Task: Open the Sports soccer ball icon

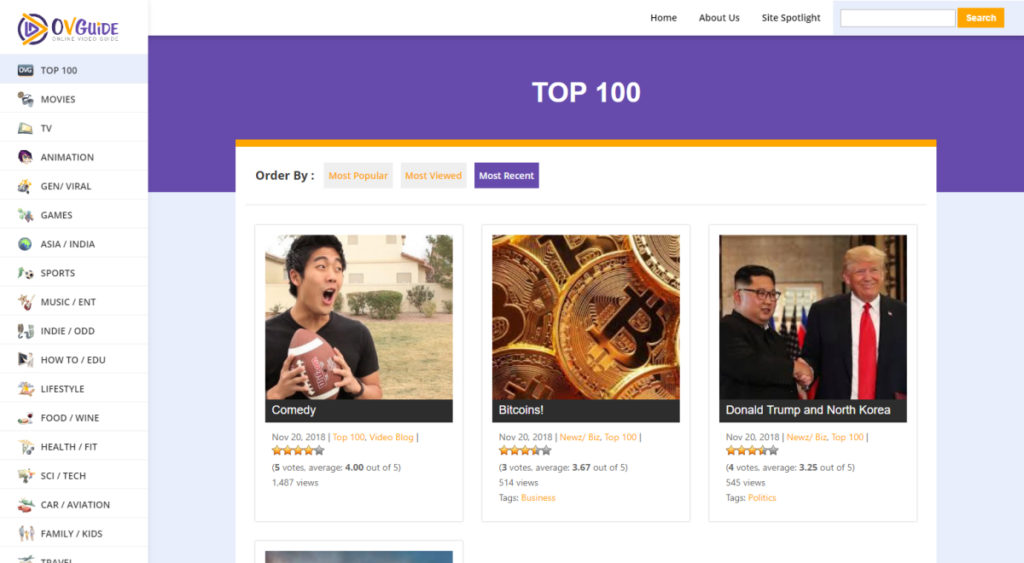Action: pyautogui.click(x=25, y=273)
